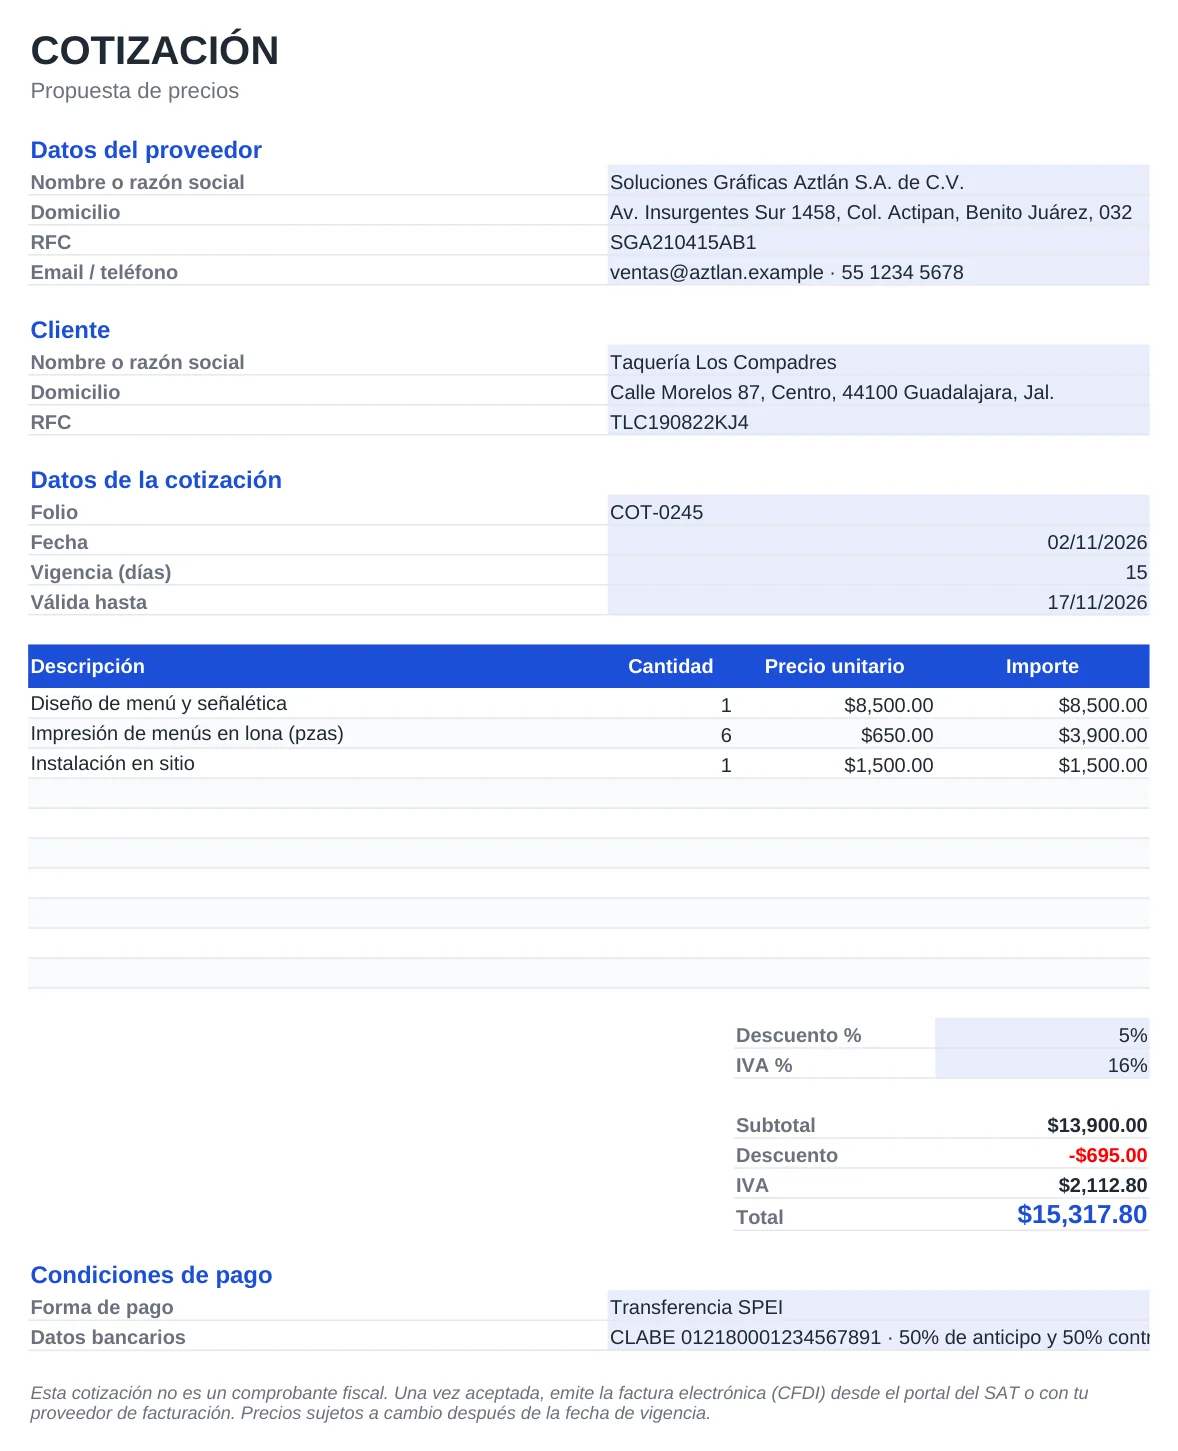The image size is (1178, 1451).
Task: Click the 'Descuento %' label
Action: tap(798, 1035)
